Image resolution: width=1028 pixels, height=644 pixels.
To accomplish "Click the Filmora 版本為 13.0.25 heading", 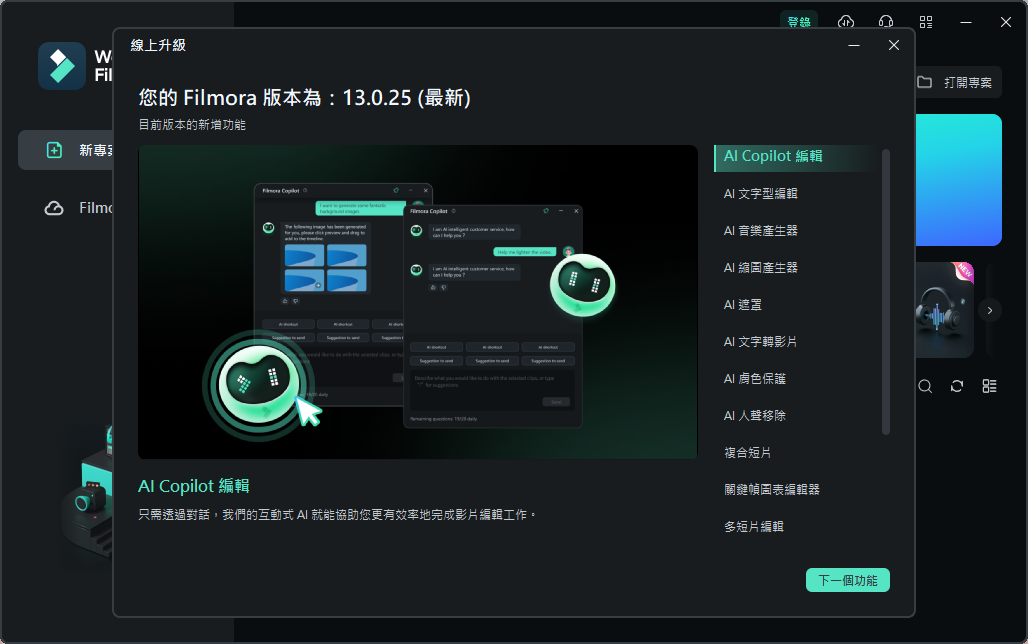I will click(304, 98).
